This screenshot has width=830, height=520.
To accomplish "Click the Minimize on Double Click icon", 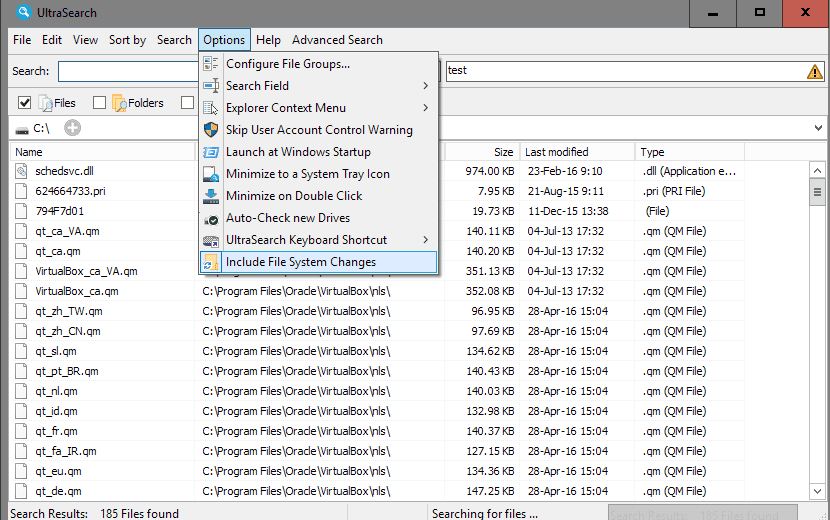I will 211,196.
